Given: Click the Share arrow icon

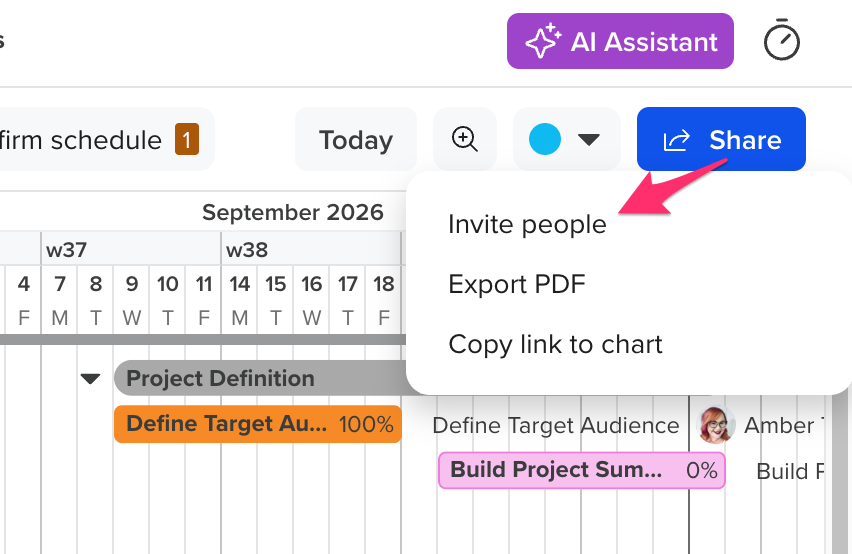Looking at the screenshot, I should (676, 140).
